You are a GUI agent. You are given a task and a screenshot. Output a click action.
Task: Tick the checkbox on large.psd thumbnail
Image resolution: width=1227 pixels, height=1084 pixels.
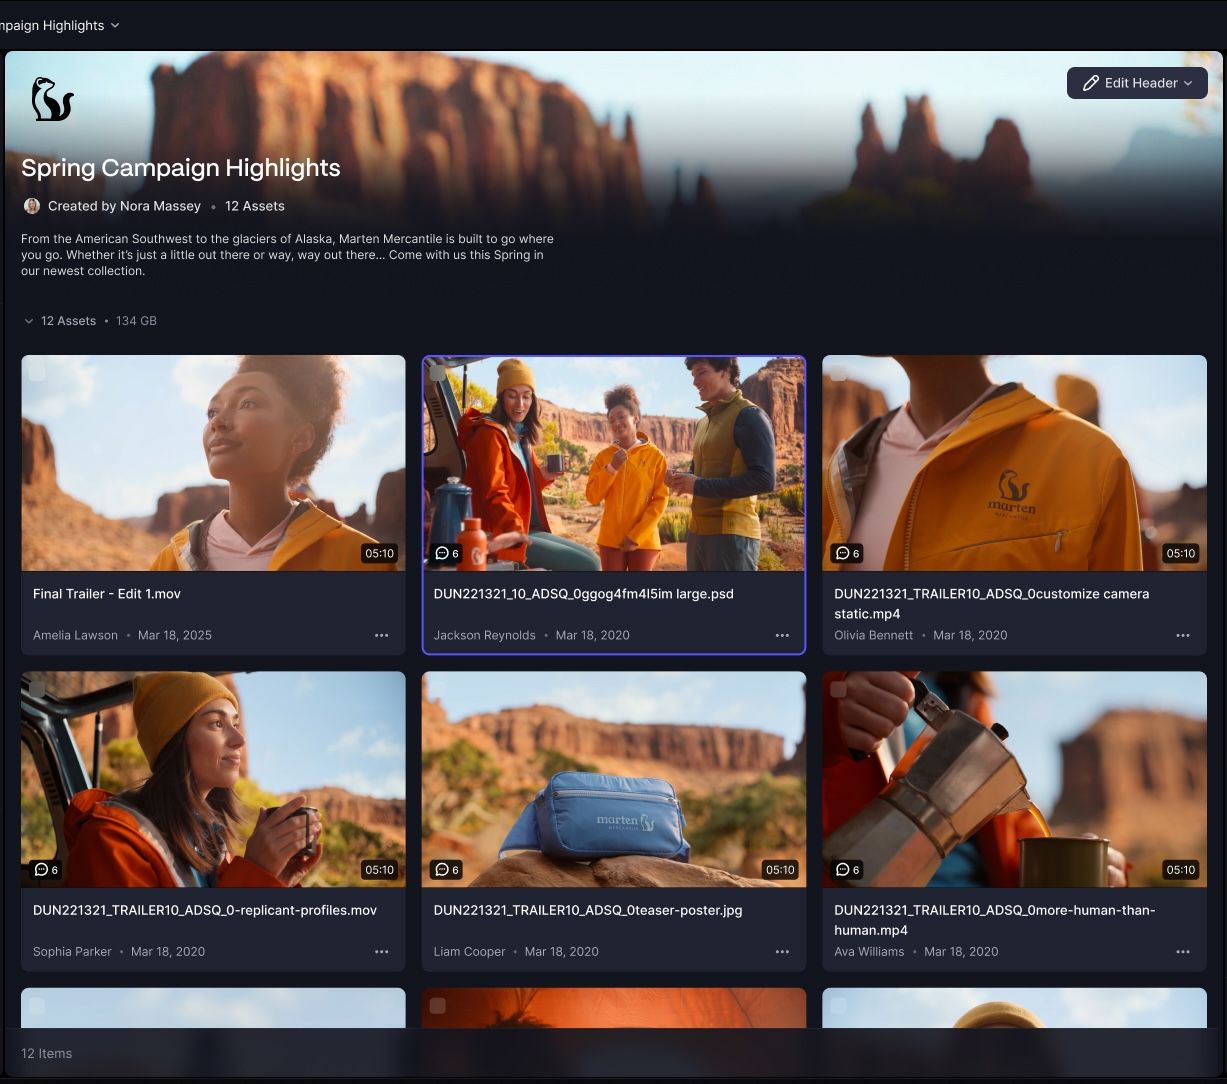(x=438, y=373)
